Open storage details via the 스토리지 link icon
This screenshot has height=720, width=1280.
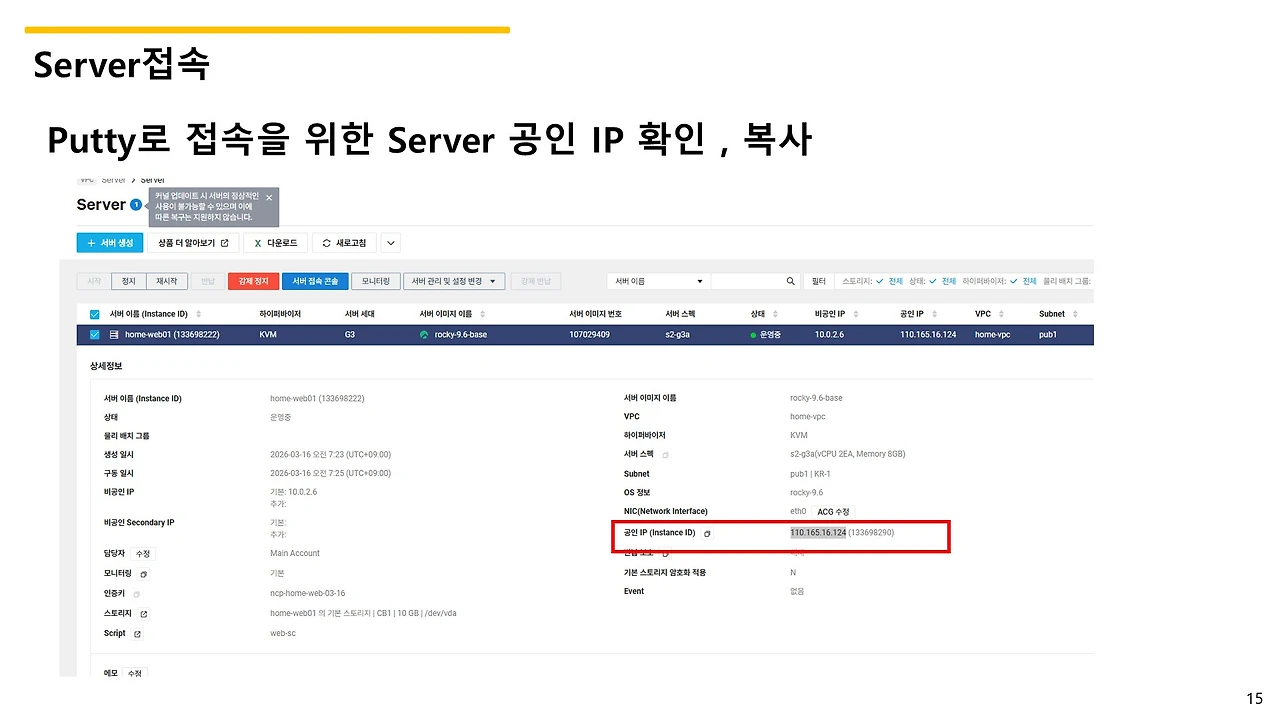tap(142, 613)
